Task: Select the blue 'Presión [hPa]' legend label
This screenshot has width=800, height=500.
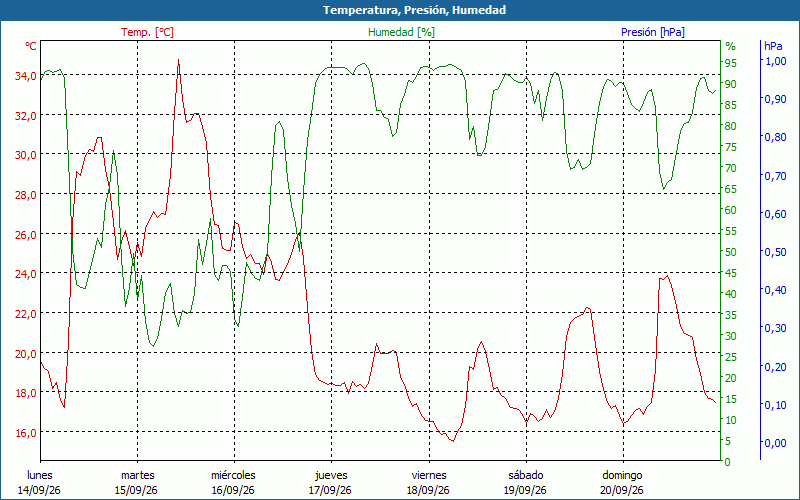Action: pos(653,32)
